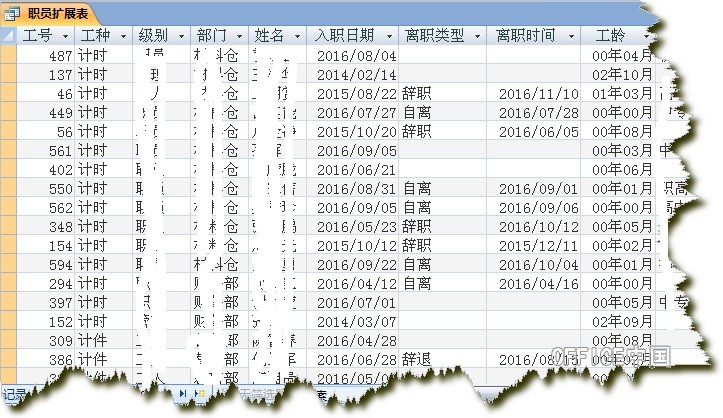Click the row selector for record 487
Image resolution: width=723 pixels, height=418 pixels.
(x=8, y=55)
